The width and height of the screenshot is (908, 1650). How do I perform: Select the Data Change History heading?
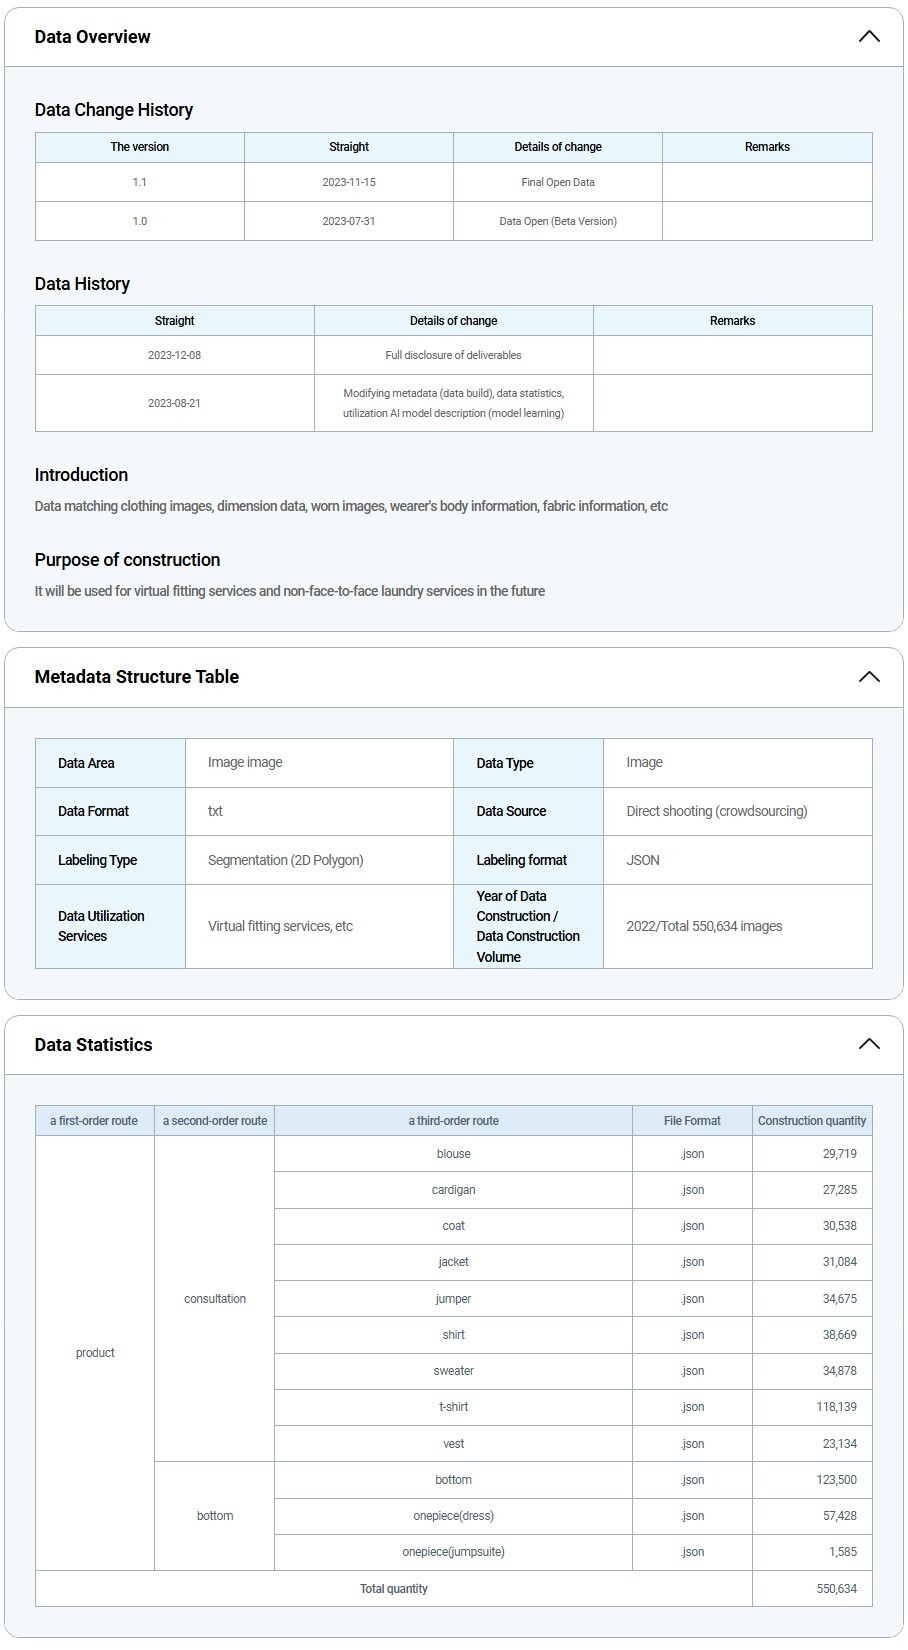113,110
